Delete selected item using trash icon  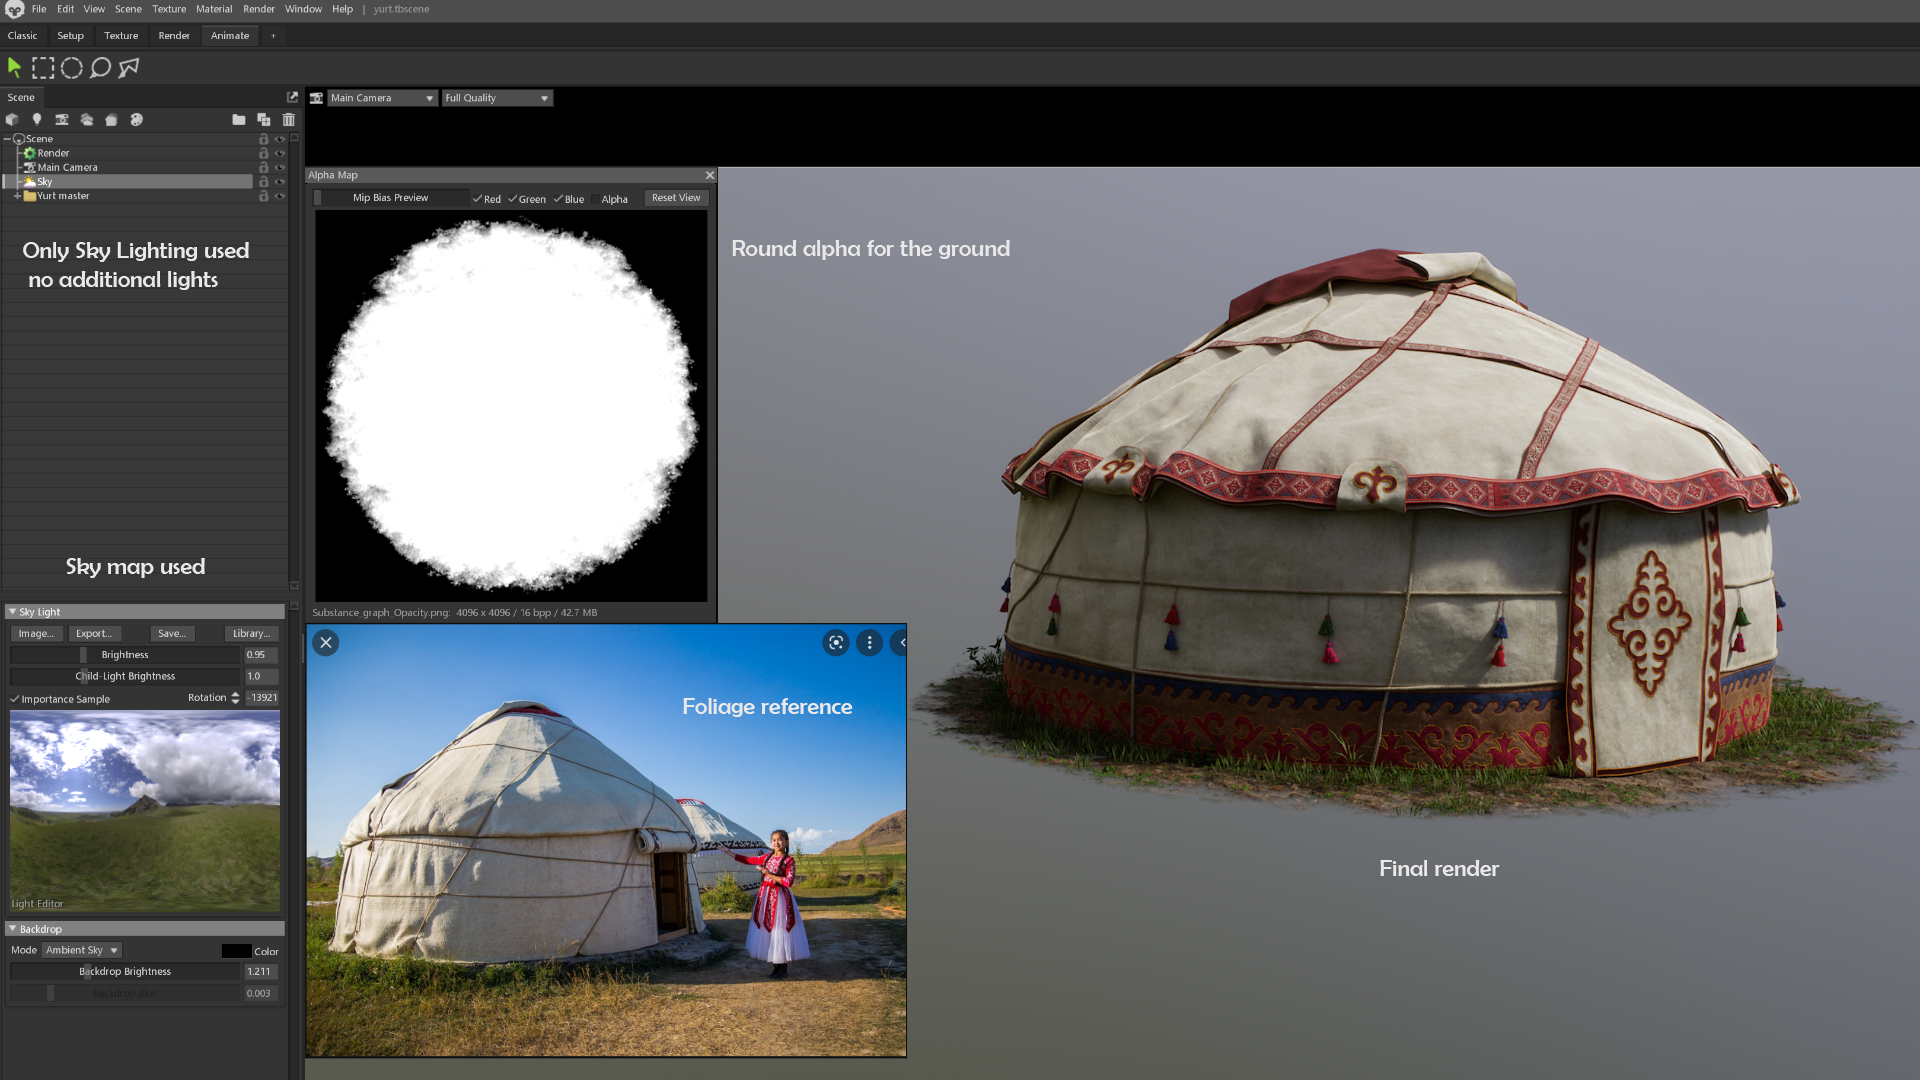point(289,120)
